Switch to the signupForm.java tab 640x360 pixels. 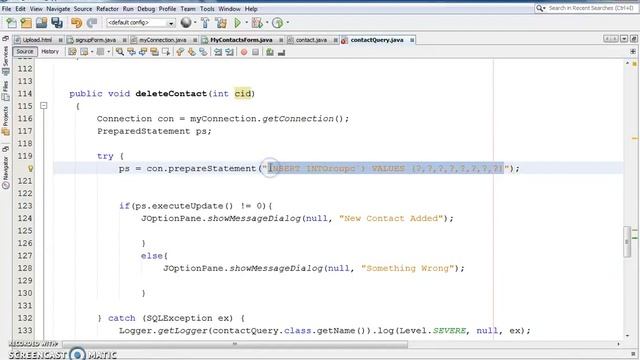click(x=96, y=40)
